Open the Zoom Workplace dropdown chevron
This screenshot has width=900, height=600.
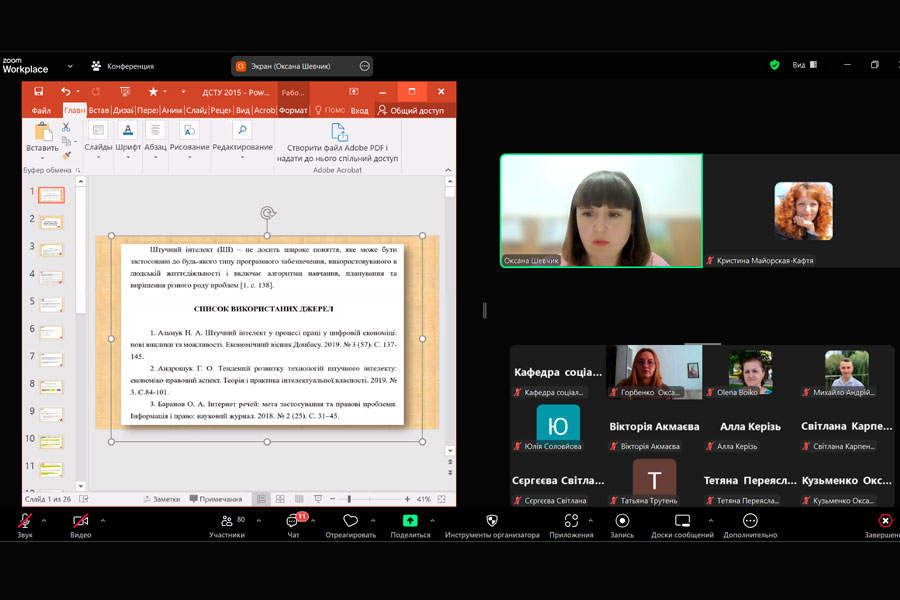70,66
